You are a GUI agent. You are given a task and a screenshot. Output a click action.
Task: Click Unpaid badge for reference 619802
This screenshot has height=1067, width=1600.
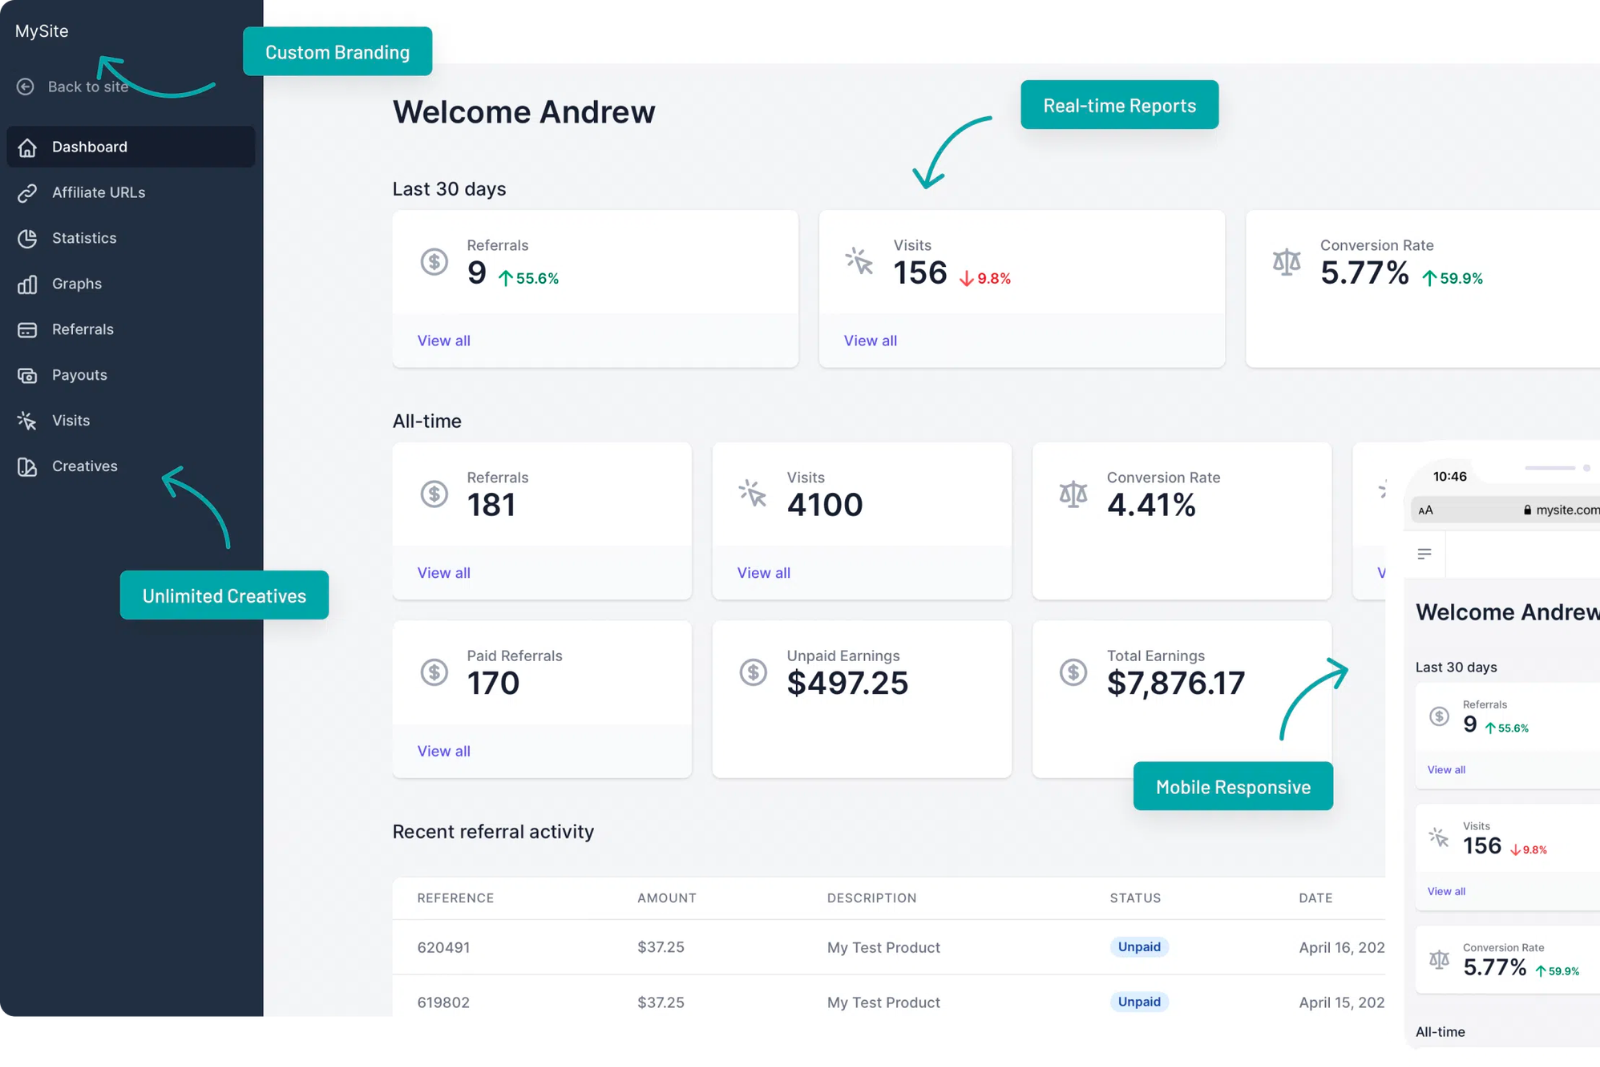coord(1139,1002)
